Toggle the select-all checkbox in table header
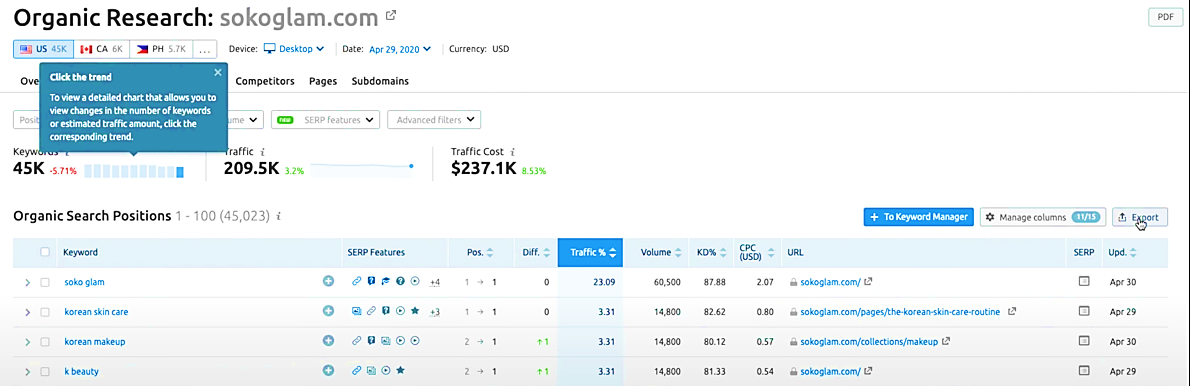Image resolution: width=1190 pixels, height=386 pixels. [x=45, y=252]
